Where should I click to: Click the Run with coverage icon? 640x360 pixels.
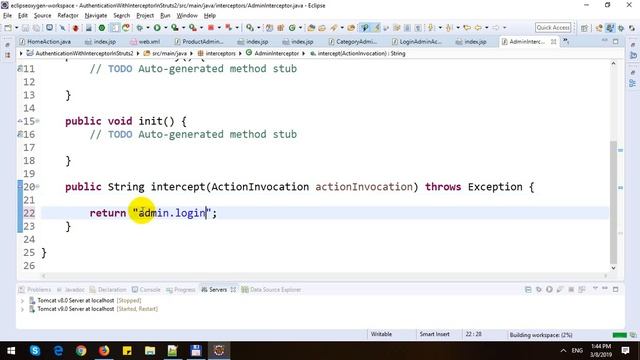pos(175,28)
